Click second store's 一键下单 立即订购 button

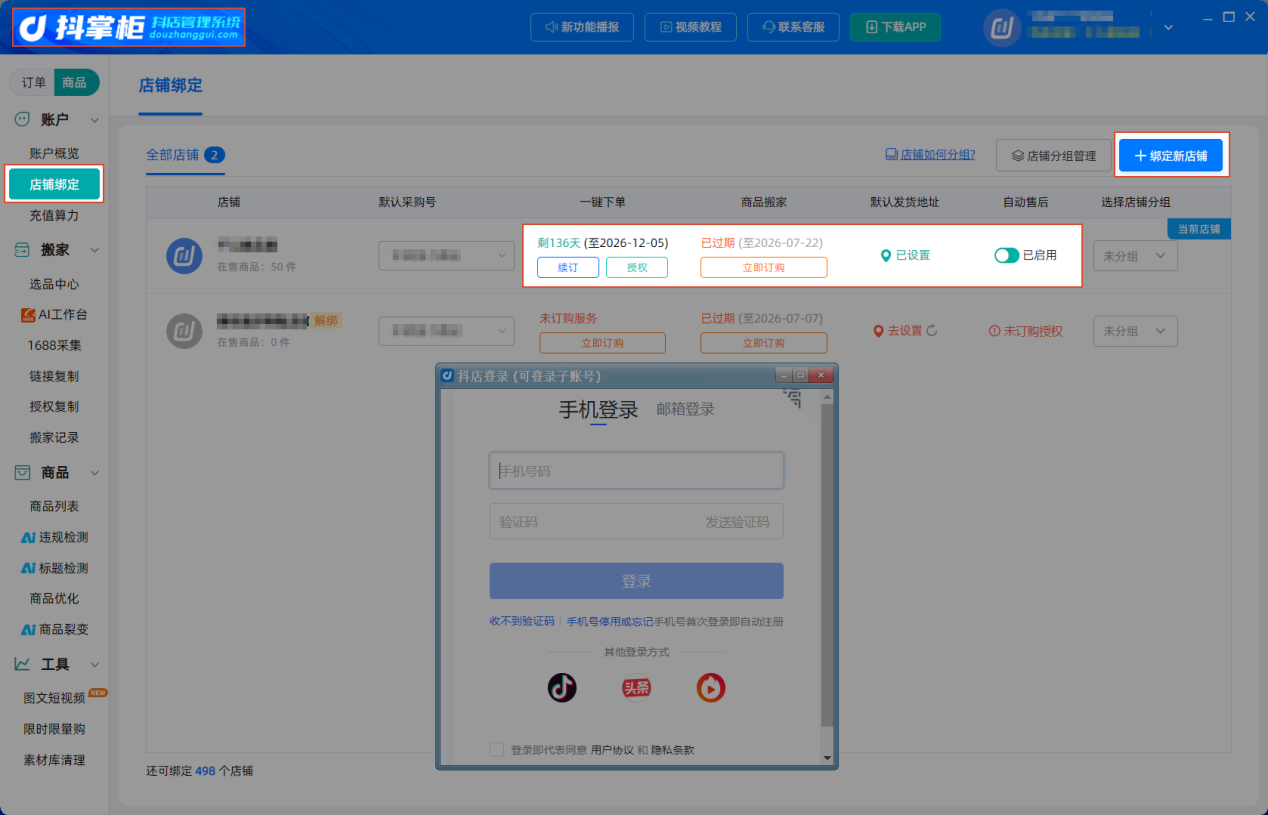[602, 343]
